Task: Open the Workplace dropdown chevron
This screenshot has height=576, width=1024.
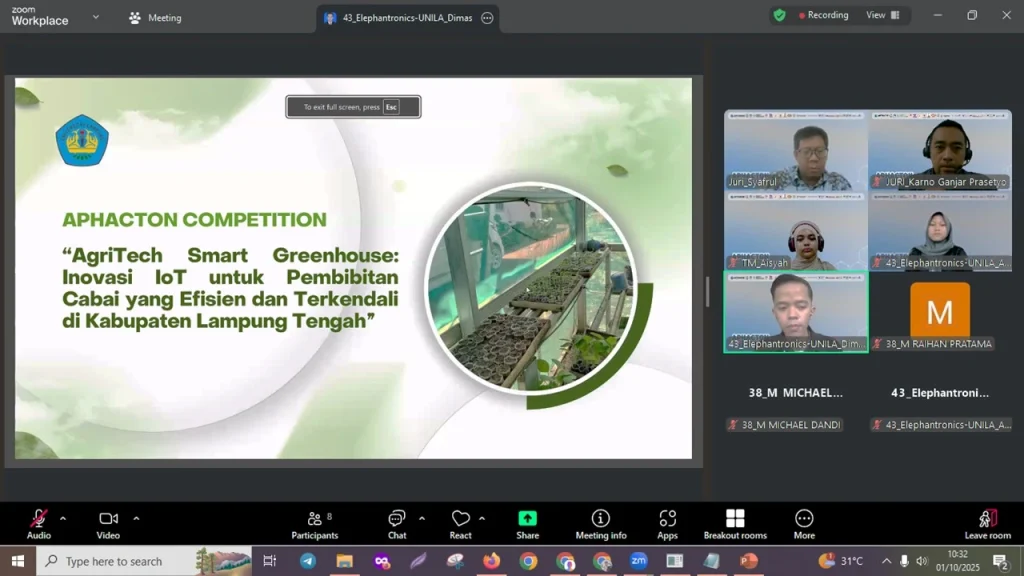Action: [x=96, y=17]
